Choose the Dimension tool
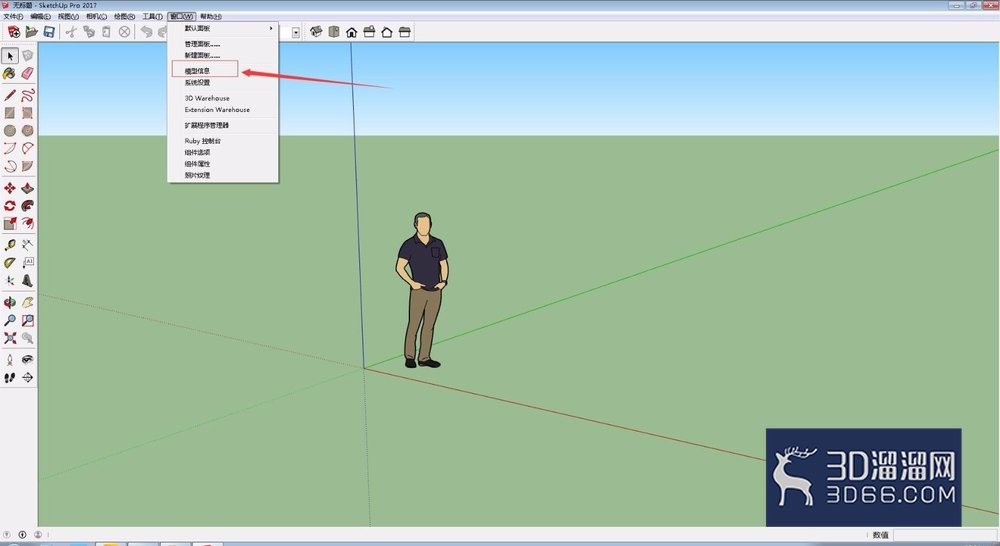Image resolution: width=1000 pixels, height=546 pixels. tap(27, 245)
